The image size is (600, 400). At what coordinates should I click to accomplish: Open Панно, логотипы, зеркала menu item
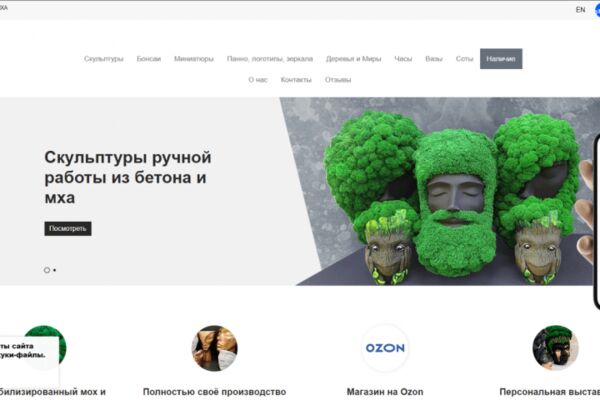(270, 59)
